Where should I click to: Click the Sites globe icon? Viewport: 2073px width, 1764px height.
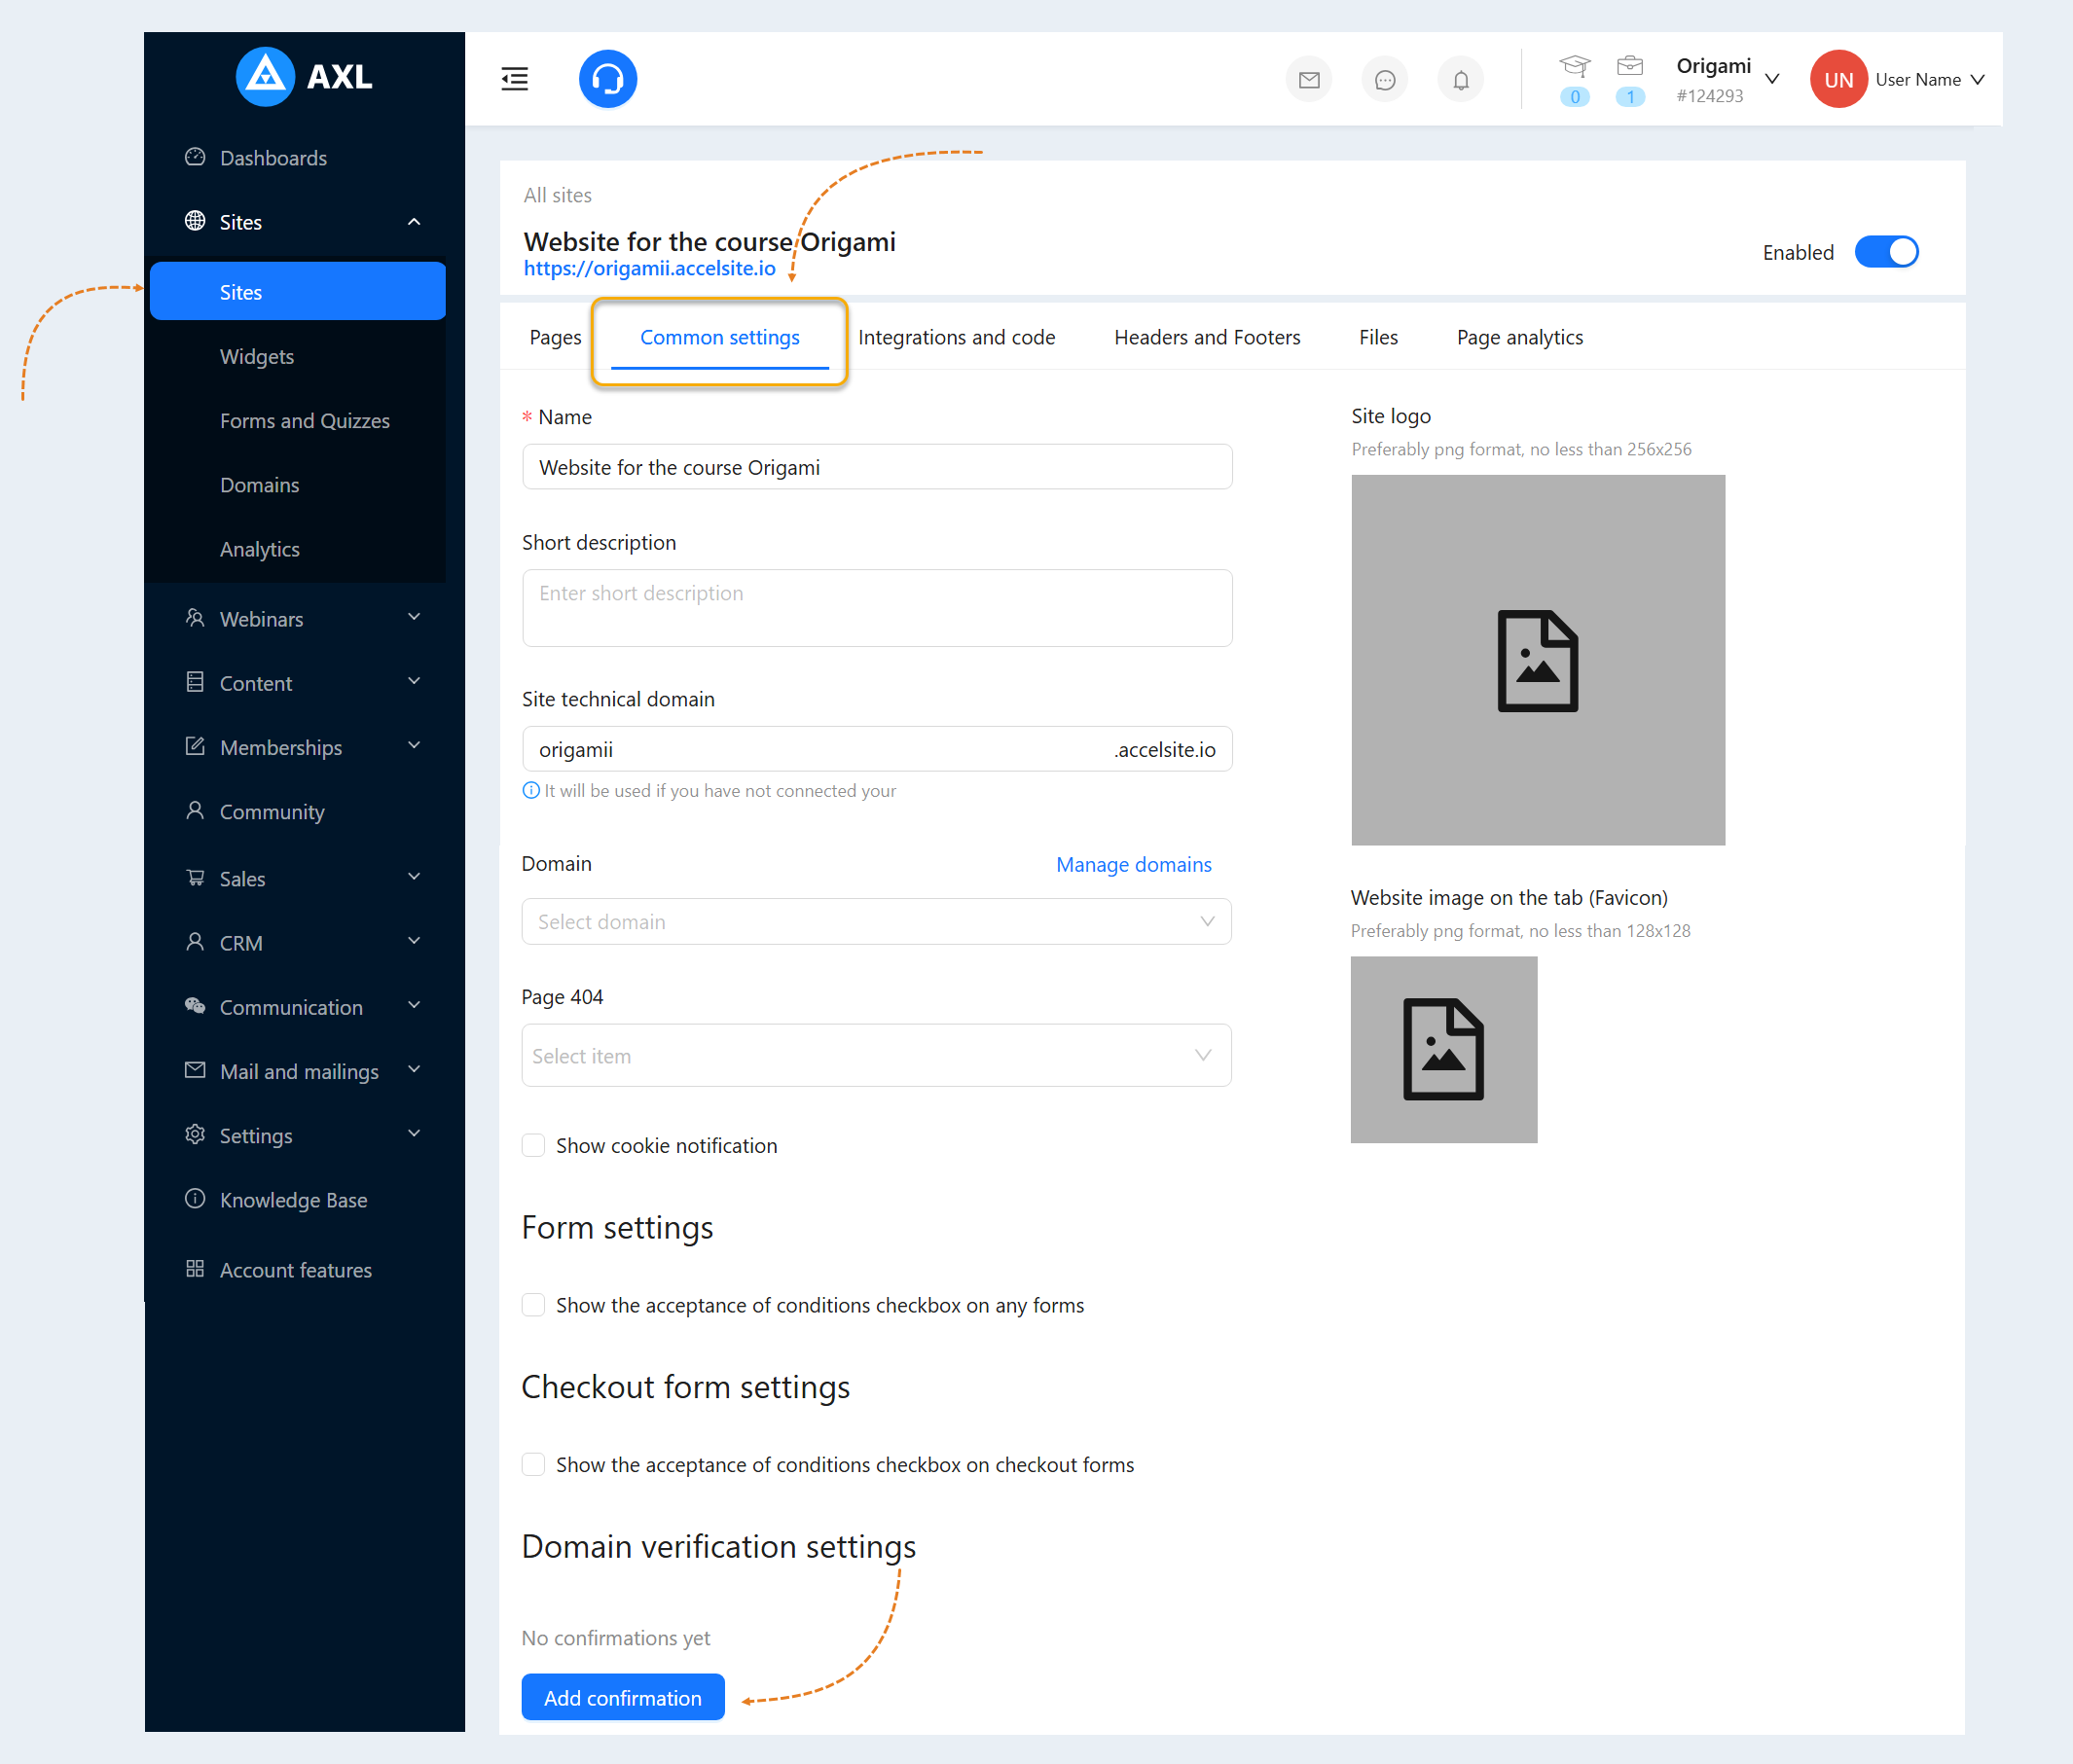pos(195,221)
